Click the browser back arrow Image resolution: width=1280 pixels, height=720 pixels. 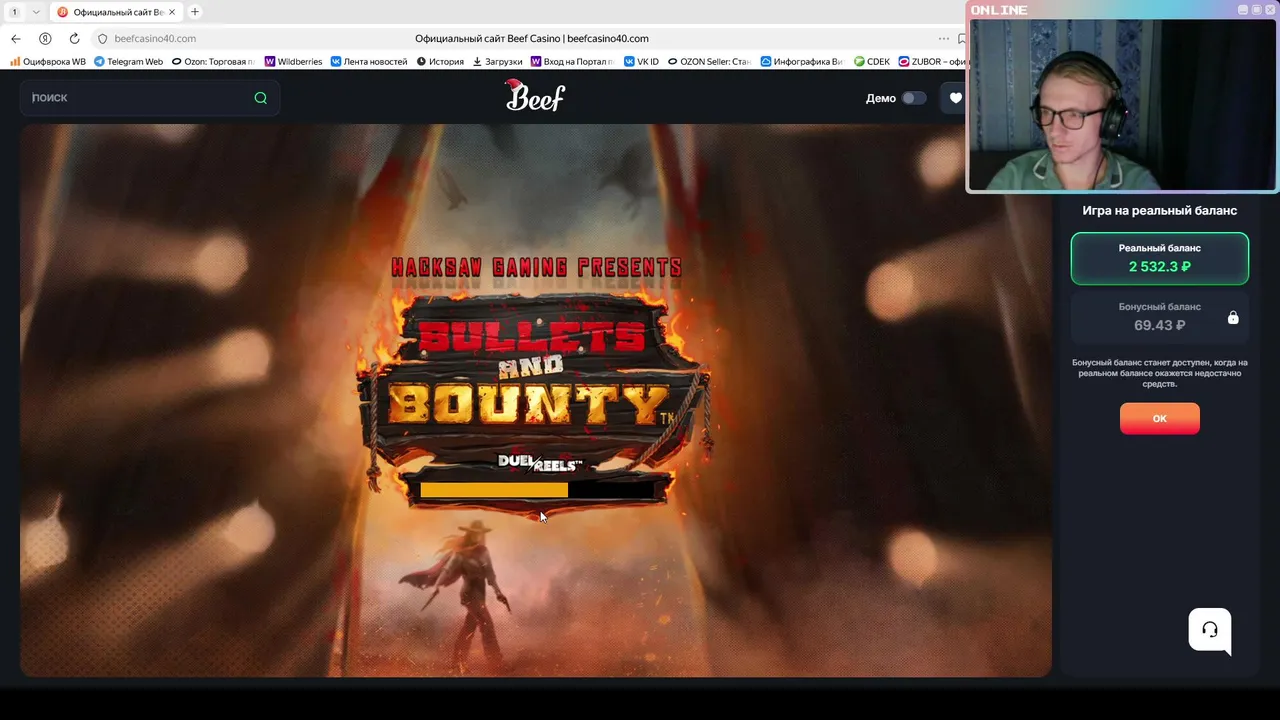click(x=16, y=38)
